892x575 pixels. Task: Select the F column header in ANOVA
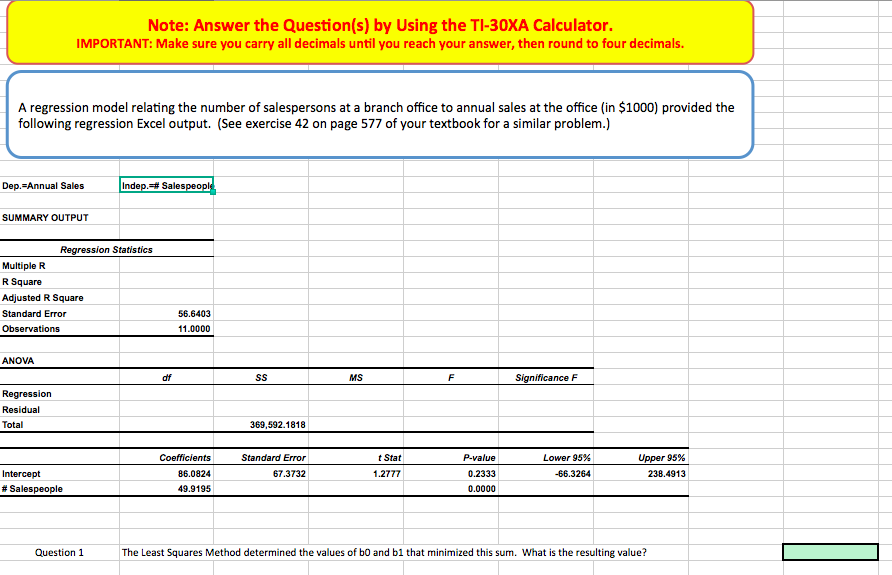click(x=451, y=378)
